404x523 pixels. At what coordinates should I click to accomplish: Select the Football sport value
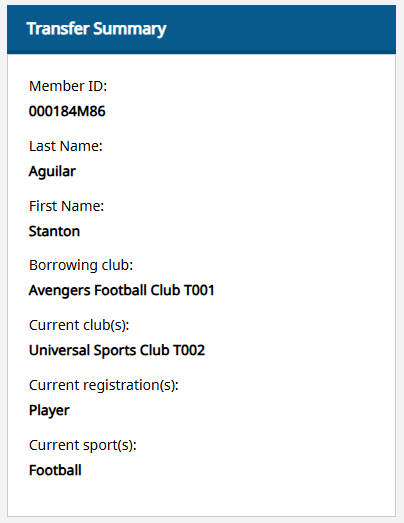55,470
